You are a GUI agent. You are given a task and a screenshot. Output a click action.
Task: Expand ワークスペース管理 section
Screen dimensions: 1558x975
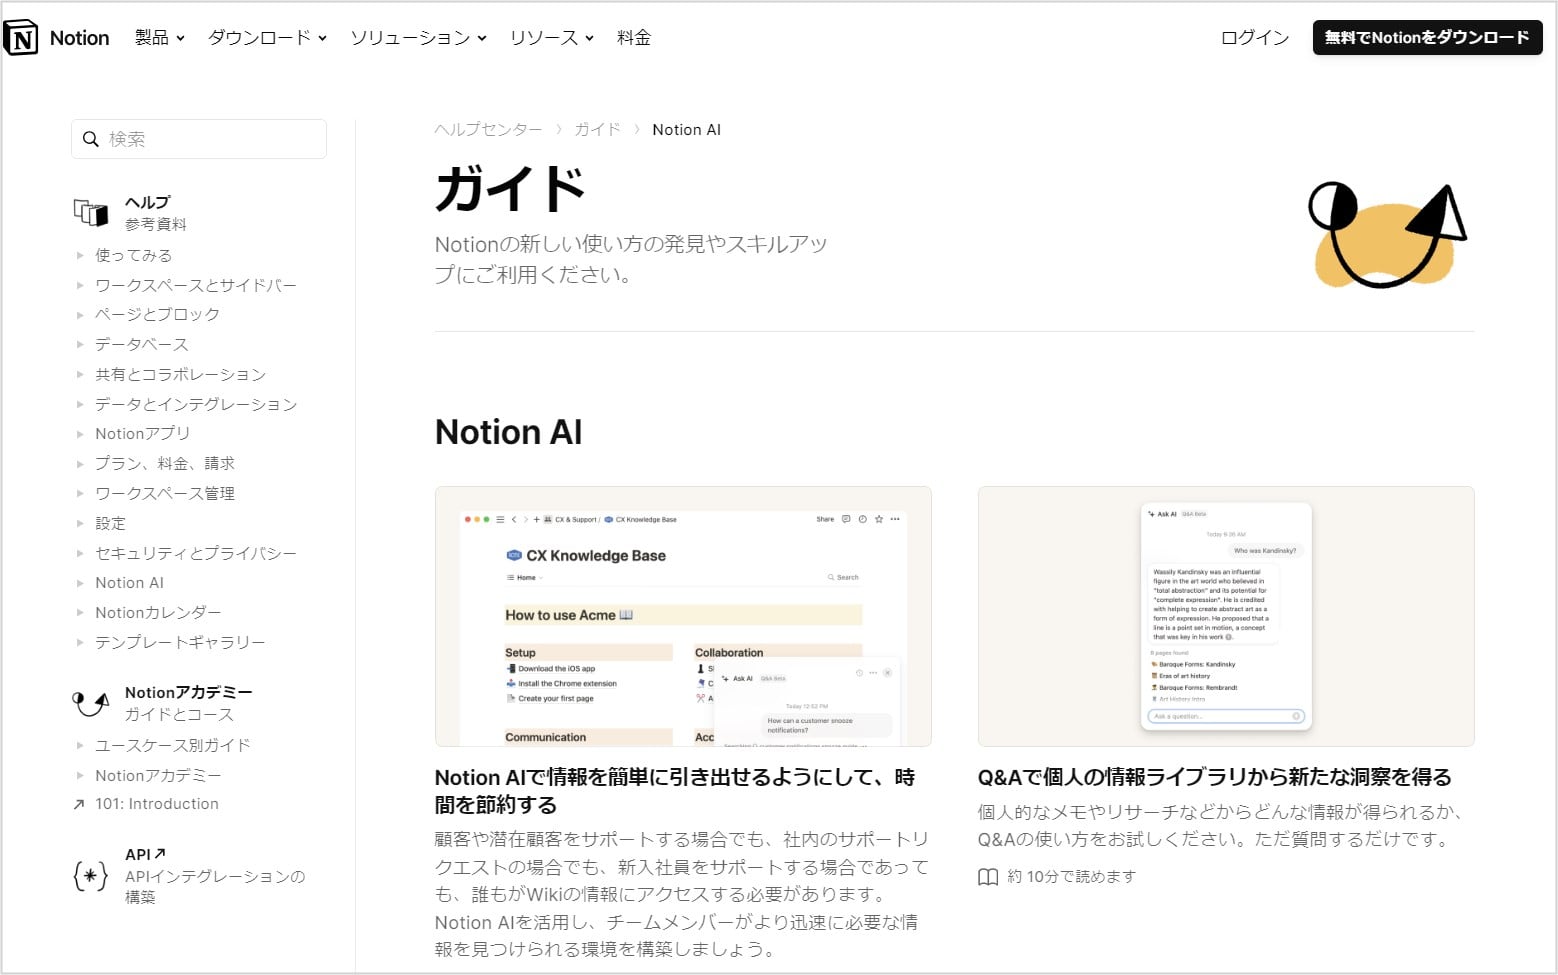[x=80, y=493]
